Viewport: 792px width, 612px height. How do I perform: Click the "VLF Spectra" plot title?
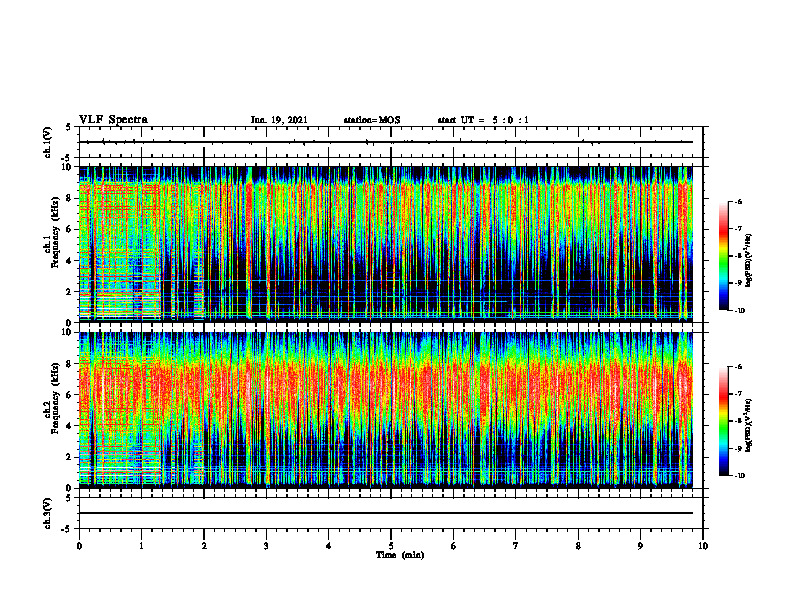pos(114,120)
